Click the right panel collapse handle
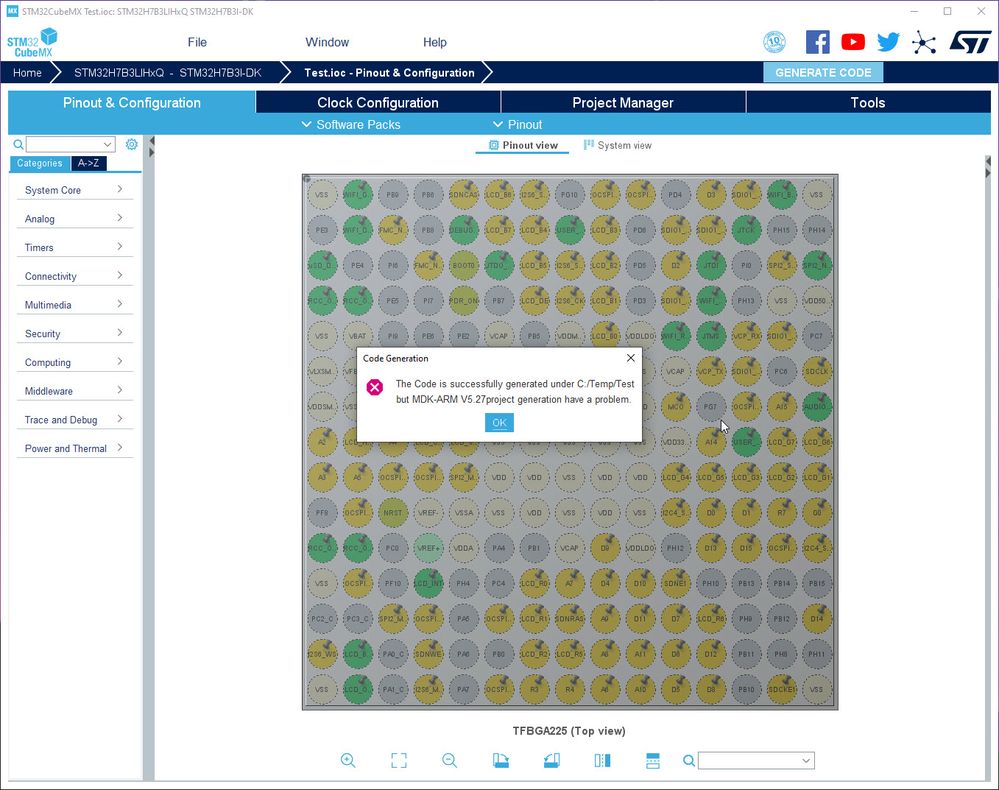Viewport: 999px width, 790px height. (988, 166)
